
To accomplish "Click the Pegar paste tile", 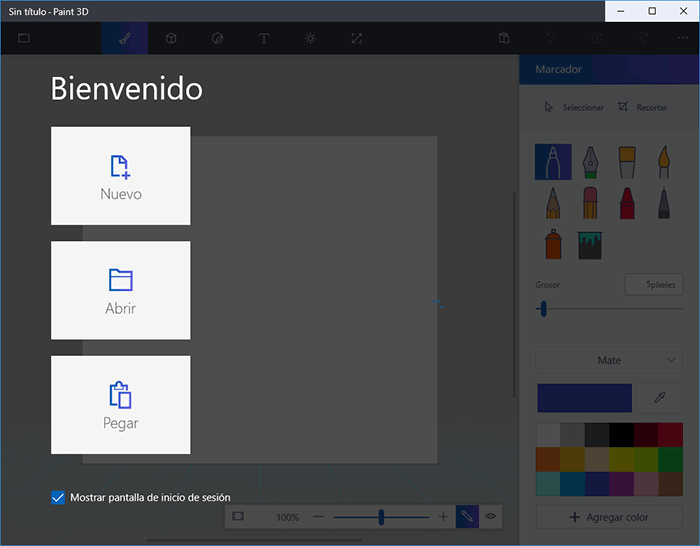I will pyautogui.click(x=121, y=405).
